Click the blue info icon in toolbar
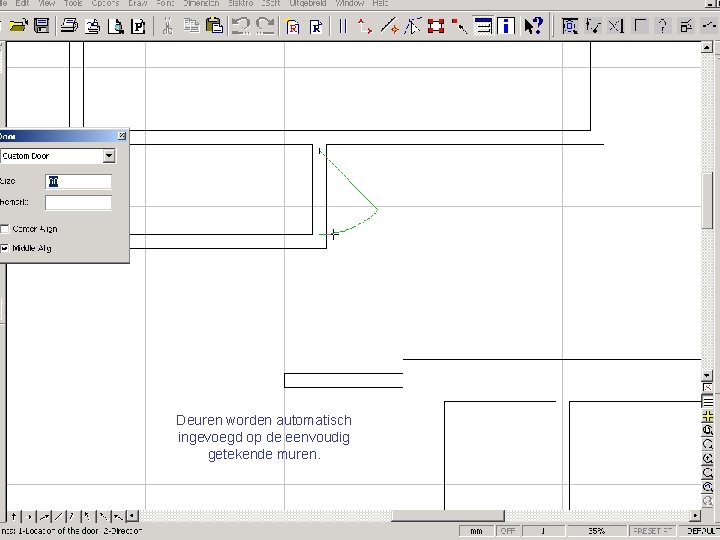720x540 pixels. point(507,26)
